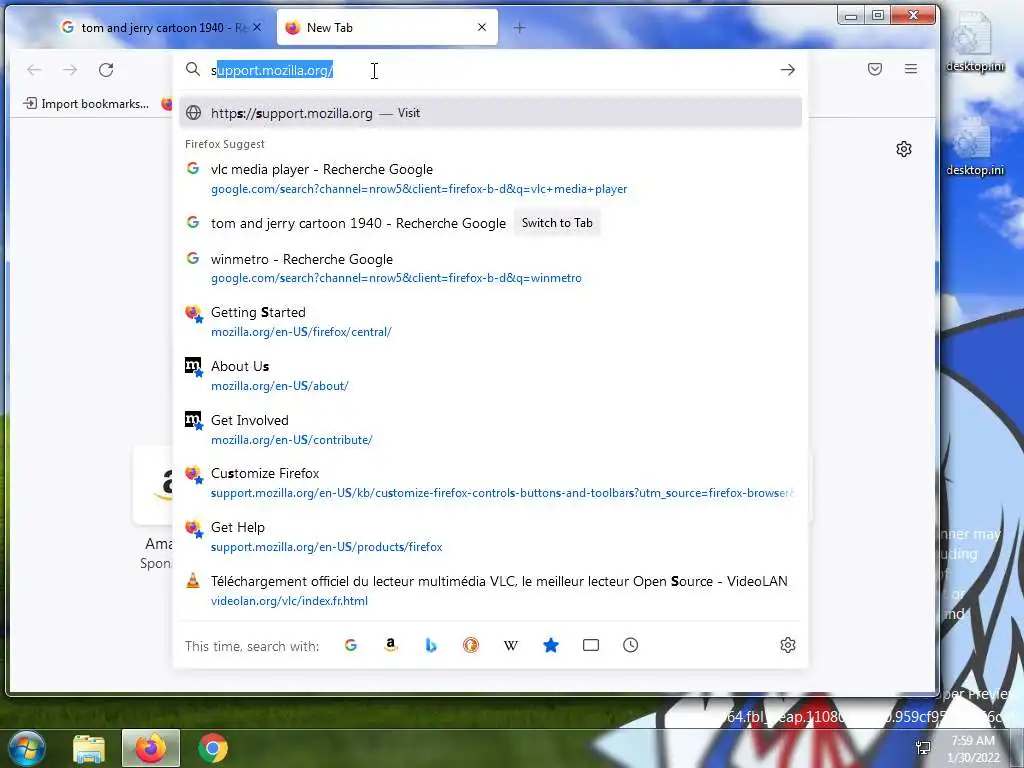The image size is (1024, 768).
Task: Open Windows Explorer from the taskbar
Action: 89,748
